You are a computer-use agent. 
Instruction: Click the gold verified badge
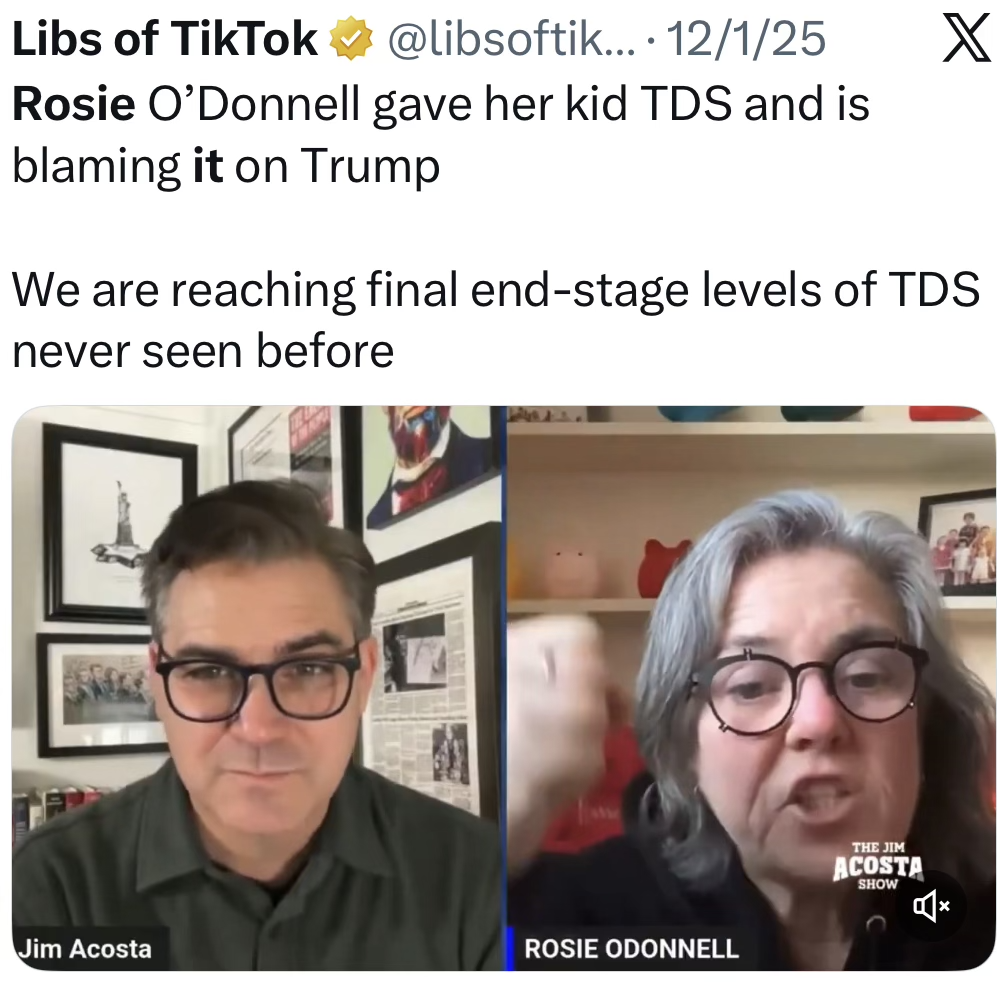pyautogui.click(x=350, y=39)
